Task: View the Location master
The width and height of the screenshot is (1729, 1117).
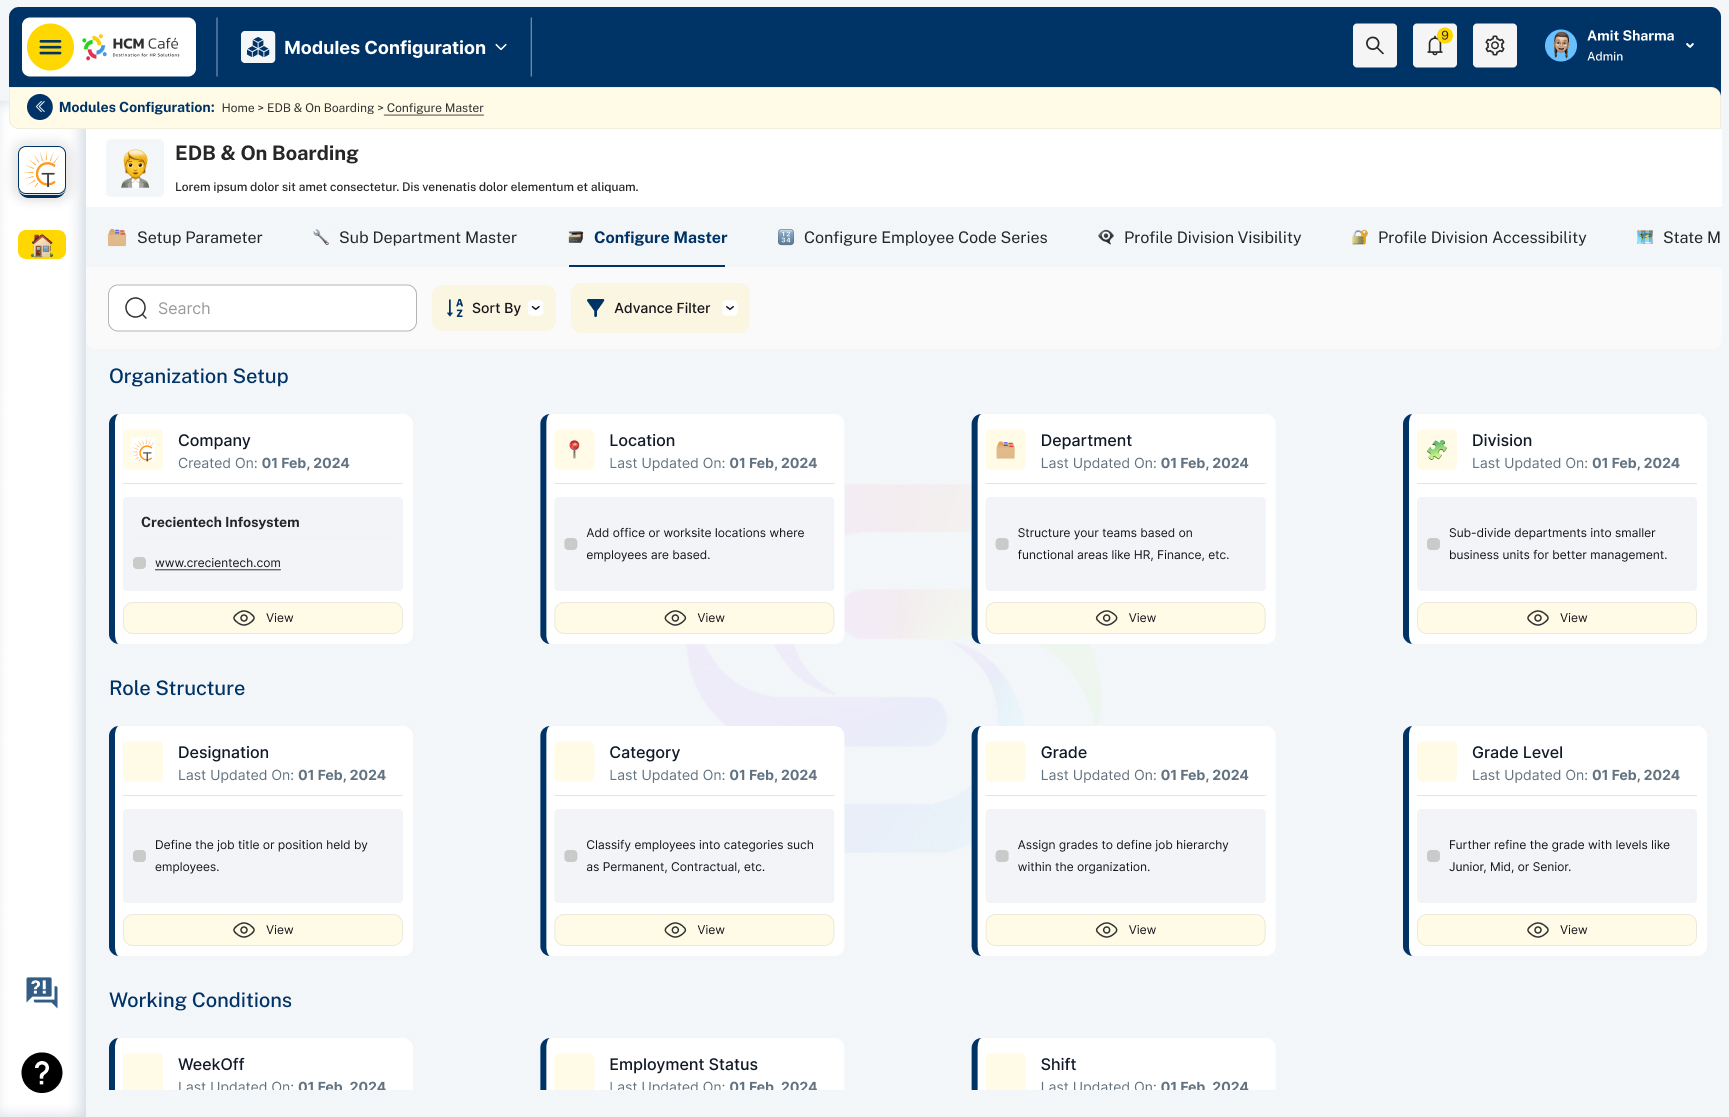Action: click(x=694, y=618)
